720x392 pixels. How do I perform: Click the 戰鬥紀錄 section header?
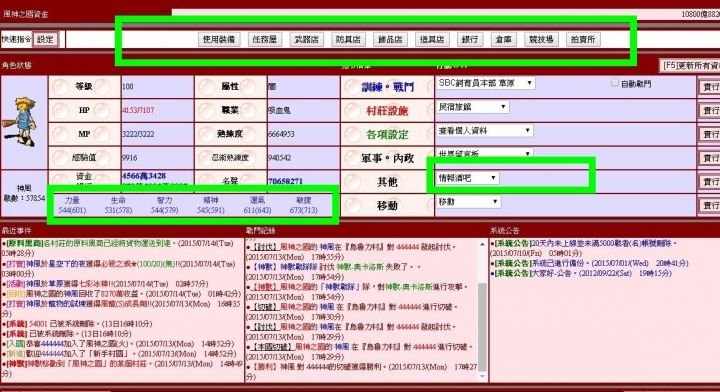pos(261,230)
